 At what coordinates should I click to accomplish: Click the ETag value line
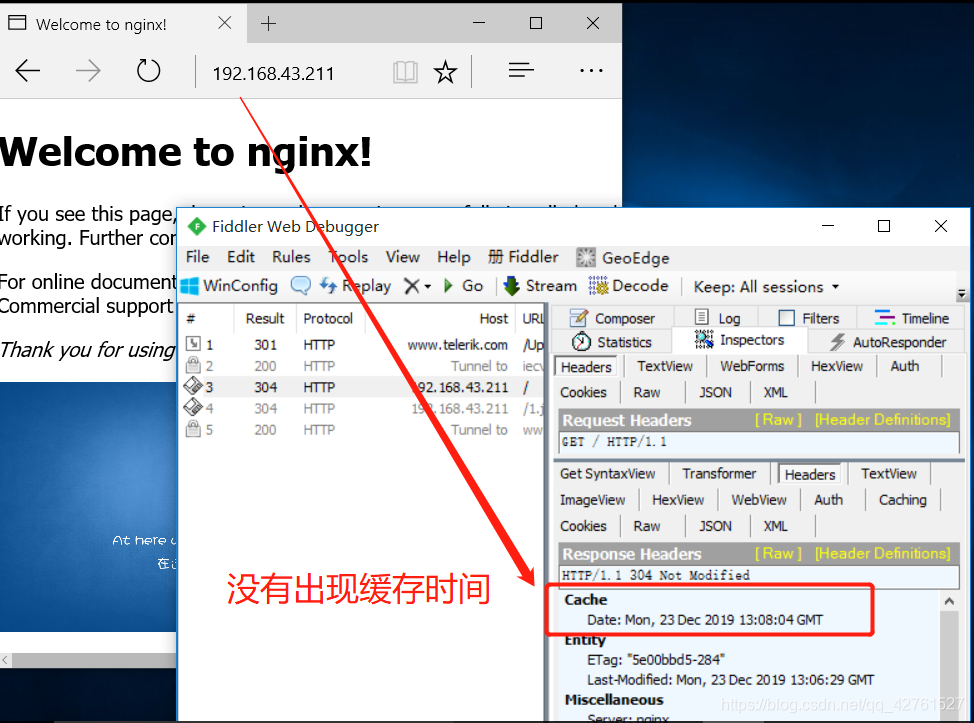(656, 660)
